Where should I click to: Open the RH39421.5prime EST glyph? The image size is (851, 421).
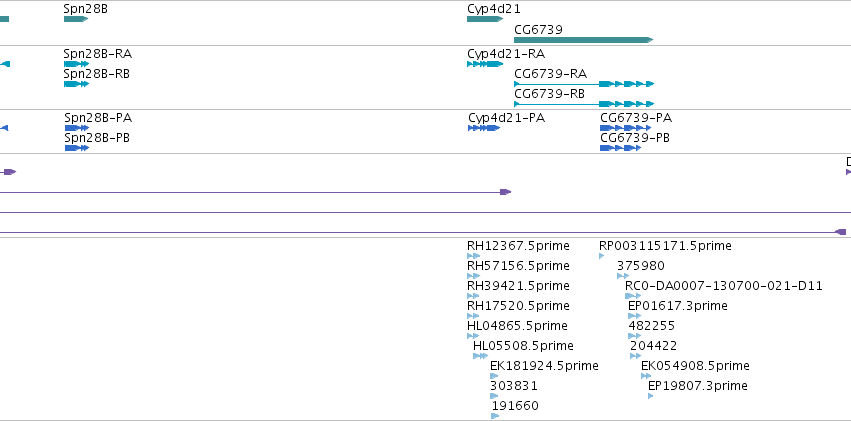pyautogui.click(x=473, y=296)
